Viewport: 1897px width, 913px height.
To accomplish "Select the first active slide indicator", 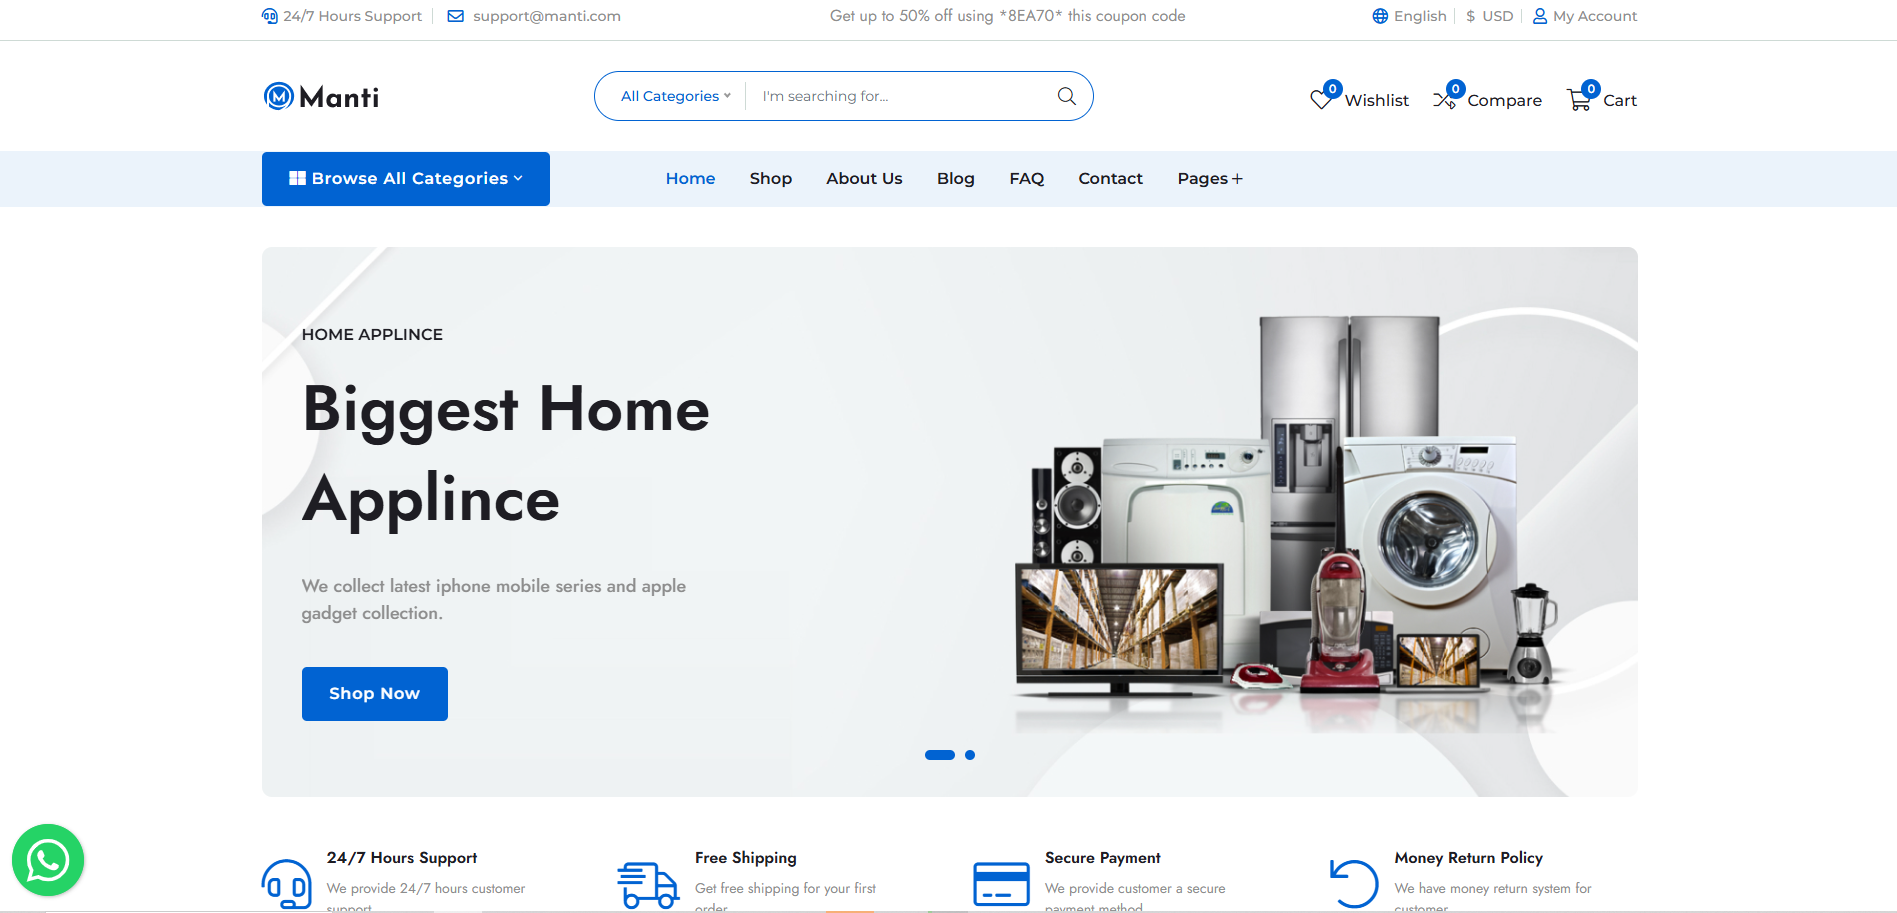I will (x=939, y=755).
